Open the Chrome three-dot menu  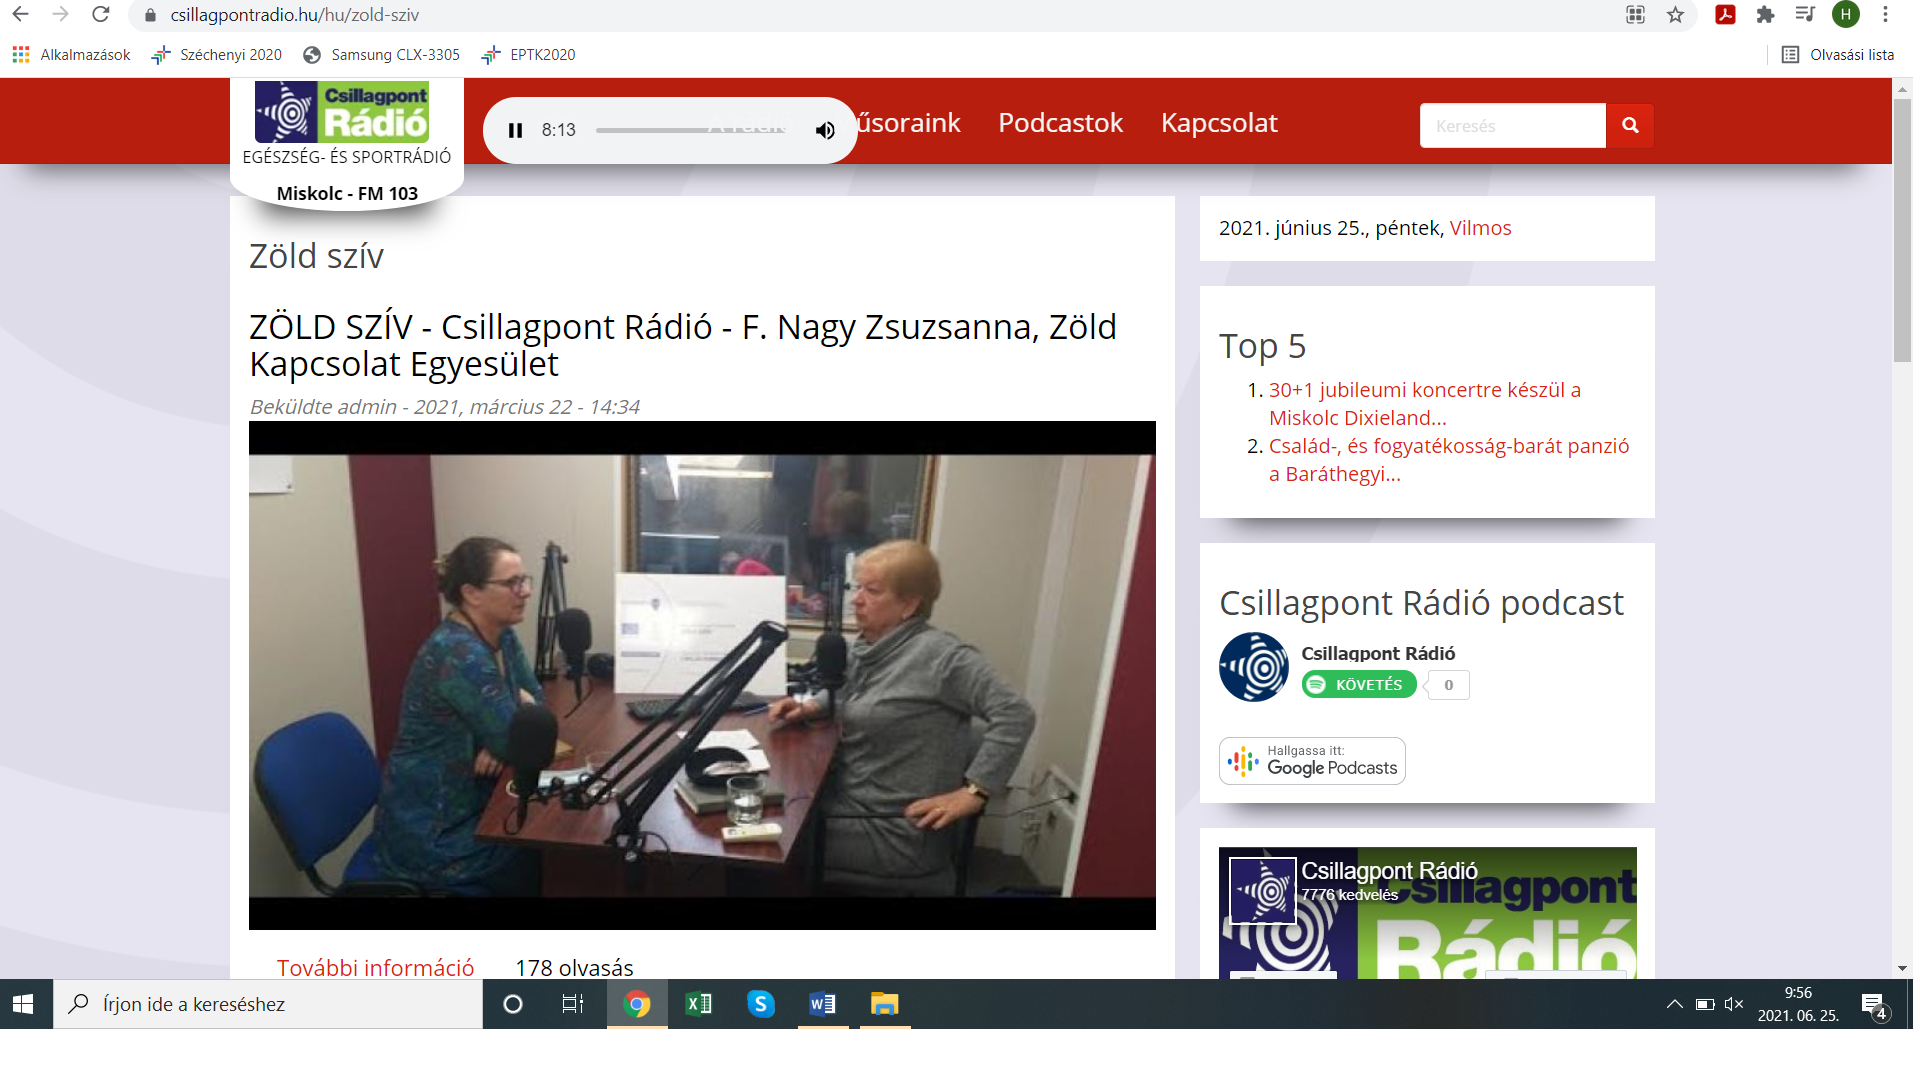coord(1885,15)
